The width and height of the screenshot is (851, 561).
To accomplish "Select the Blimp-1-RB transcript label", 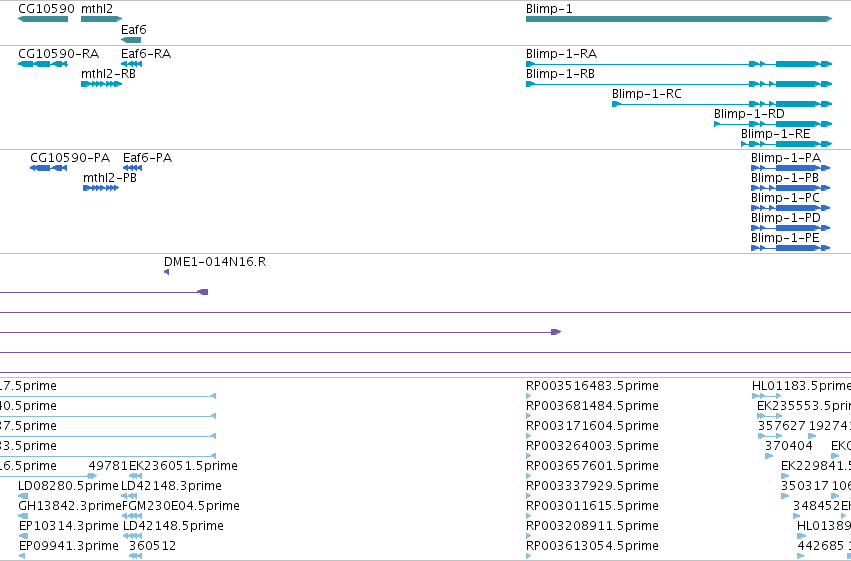I will click(x=560, y=74).
